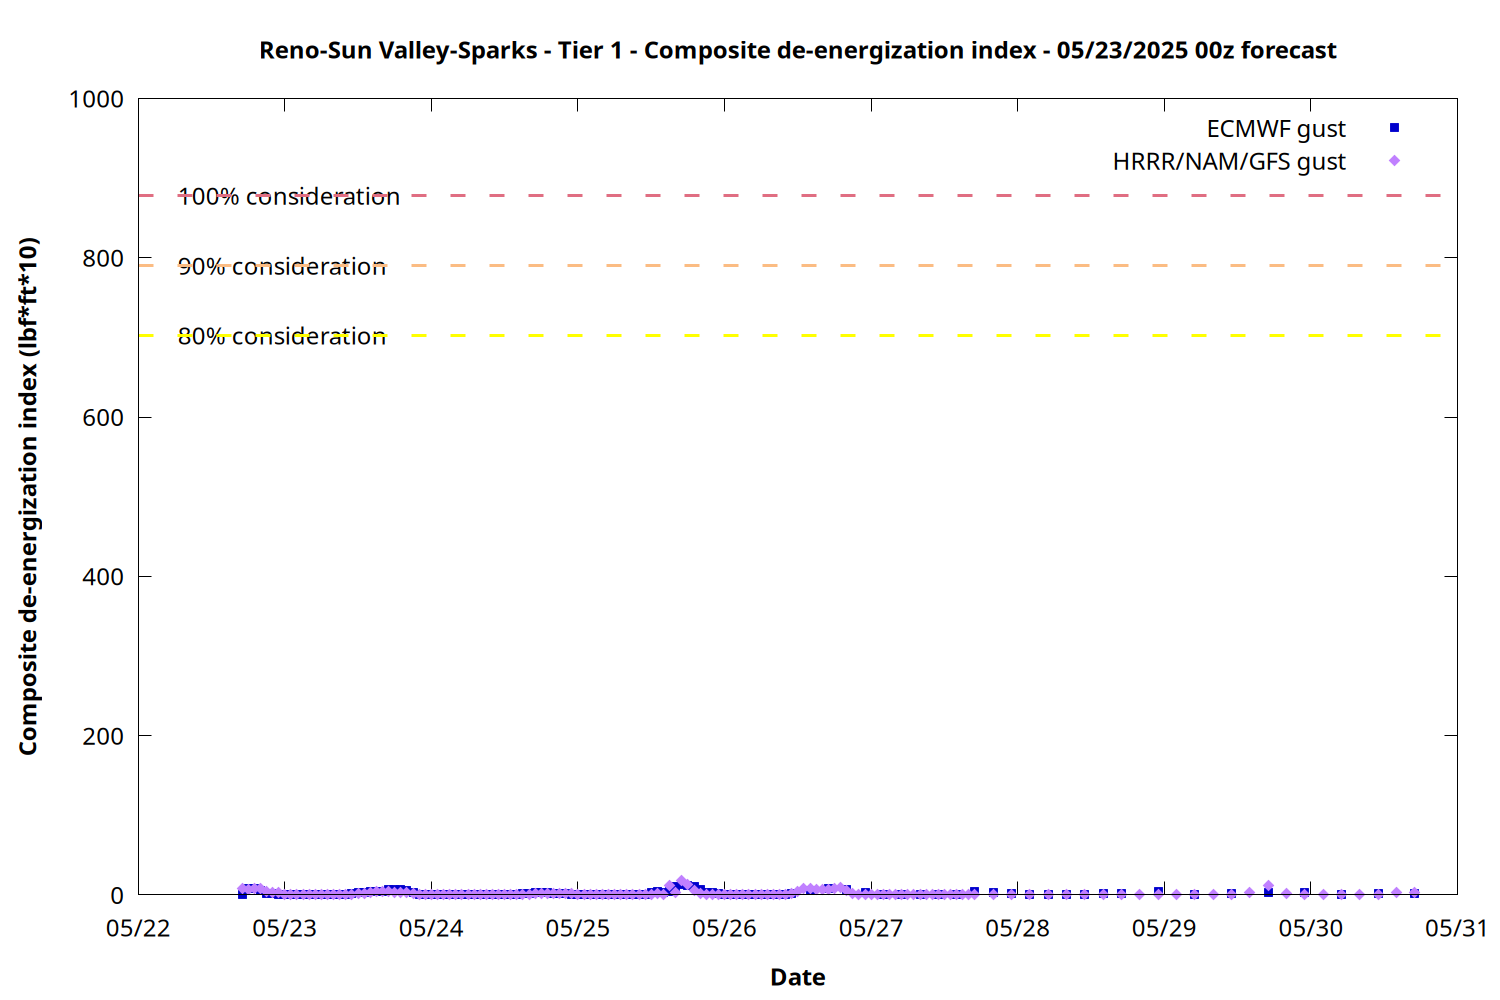Click the 05/30 date tick label
The width and height of the screenshot is (1500, 1000).
pyautogui.click(x=1310, y=928)
